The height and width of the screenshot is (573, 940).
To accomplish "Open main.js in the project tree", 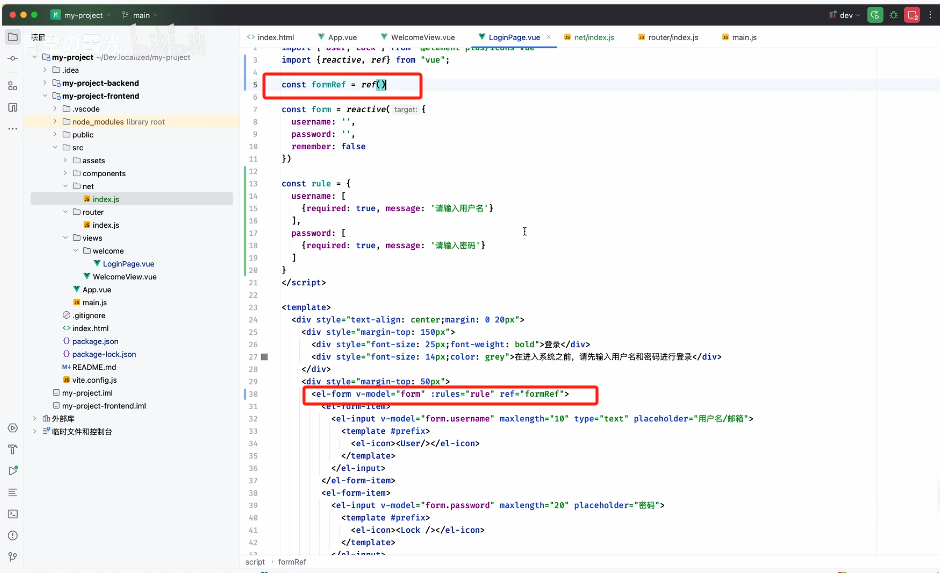I will click(x=90, y=303).
